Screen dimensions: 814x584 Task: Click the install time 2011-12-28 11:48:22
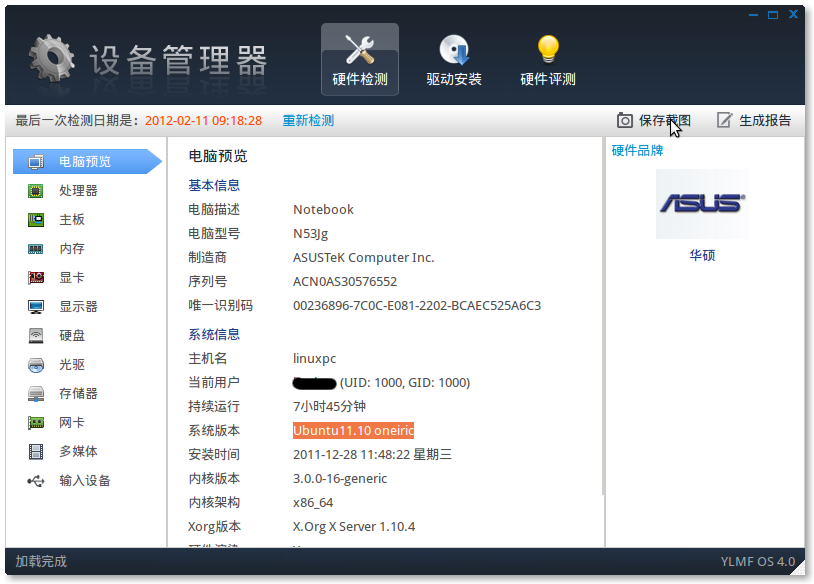(351, 455)
